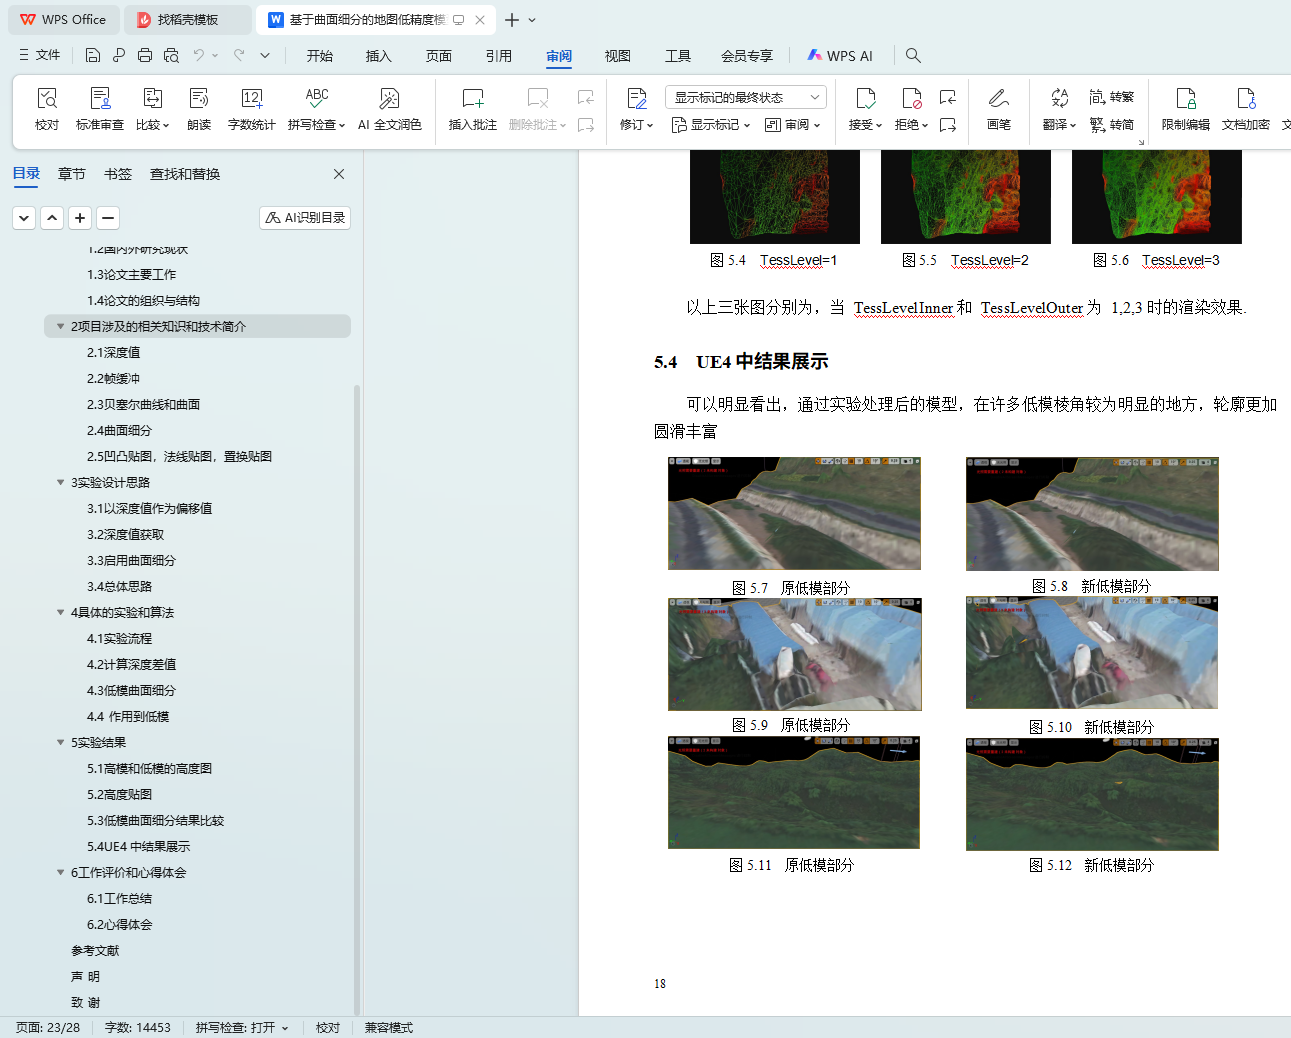Open the 文件 menu
Image resolution: width=1291 pixels, height=1038 pixels.
click(x=40, y=55)
